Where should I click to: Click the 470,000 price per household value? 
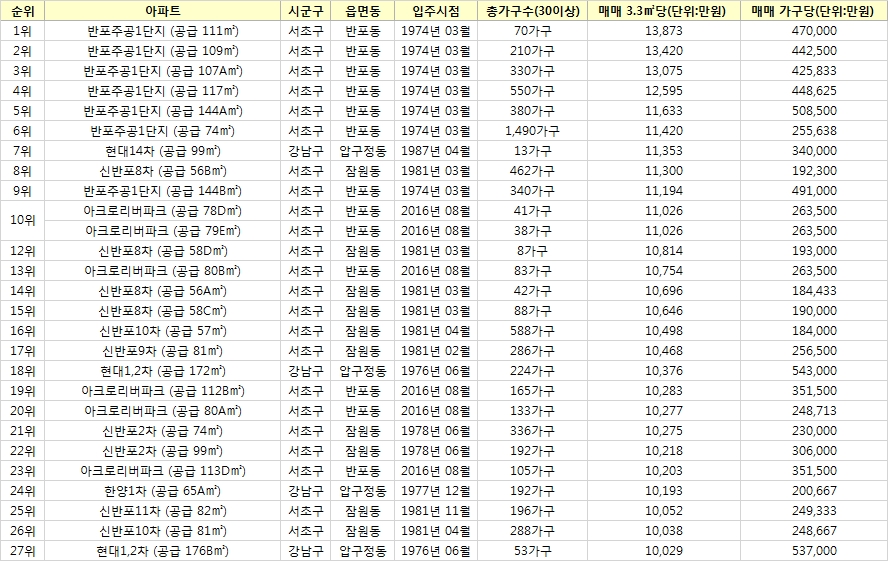814,31
